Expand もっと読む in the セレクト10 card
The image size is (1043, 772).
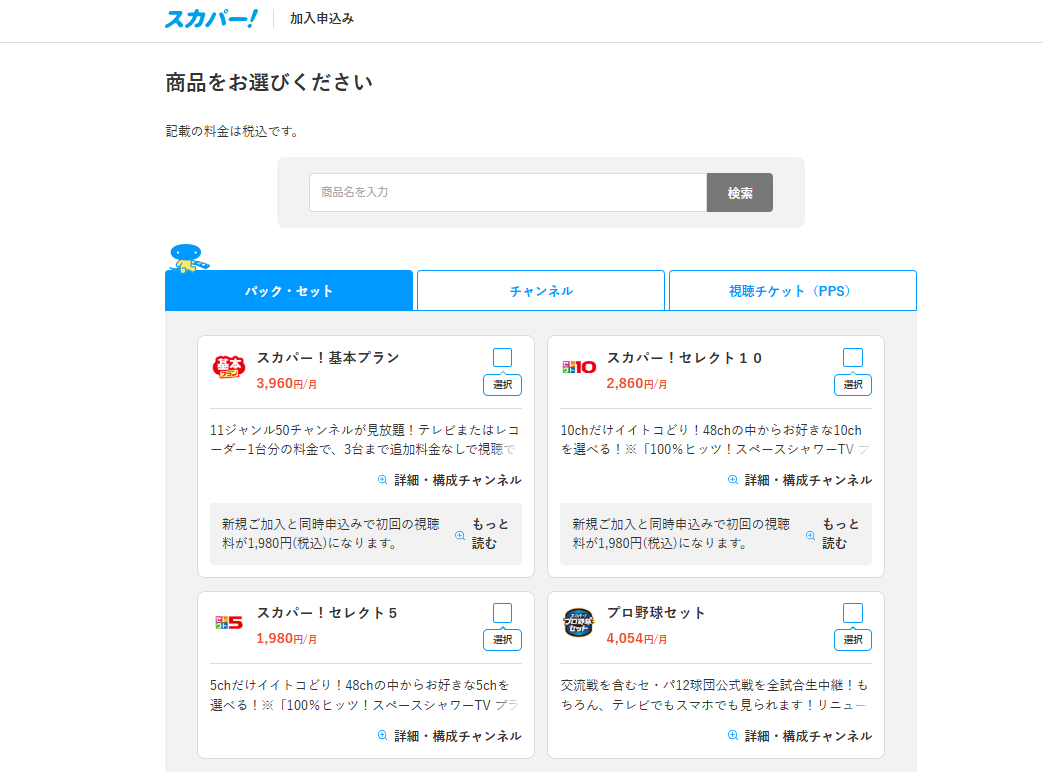point(841,534)
